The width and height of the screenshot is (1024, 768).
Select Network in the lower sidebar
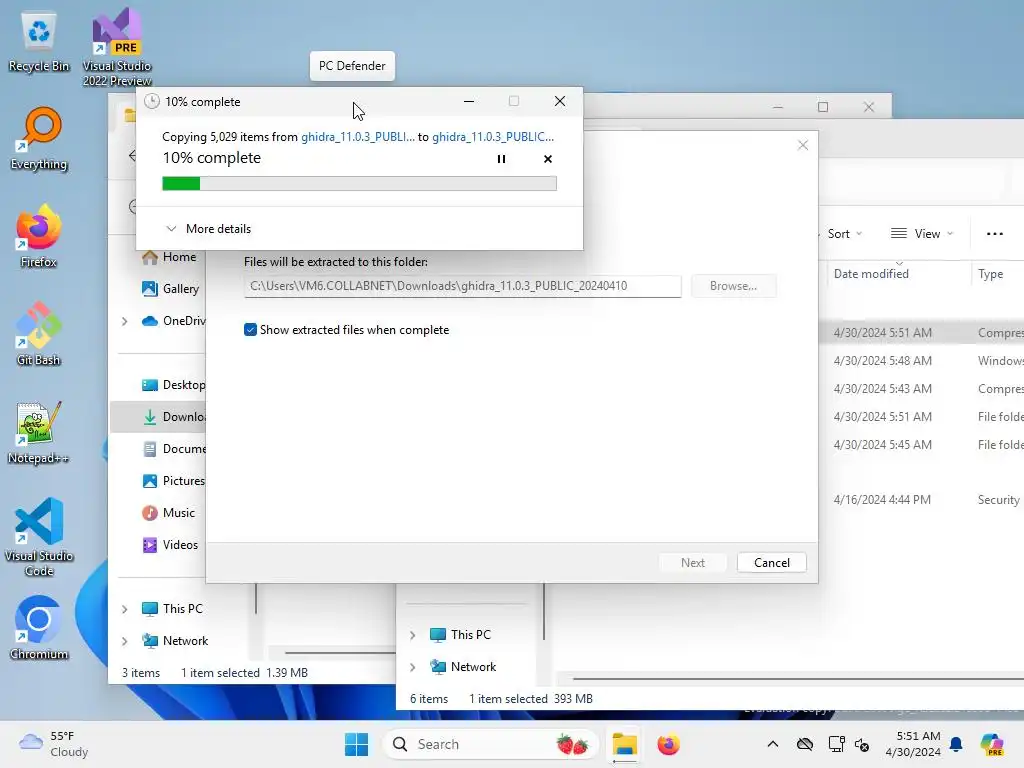[x=463, y=667]
